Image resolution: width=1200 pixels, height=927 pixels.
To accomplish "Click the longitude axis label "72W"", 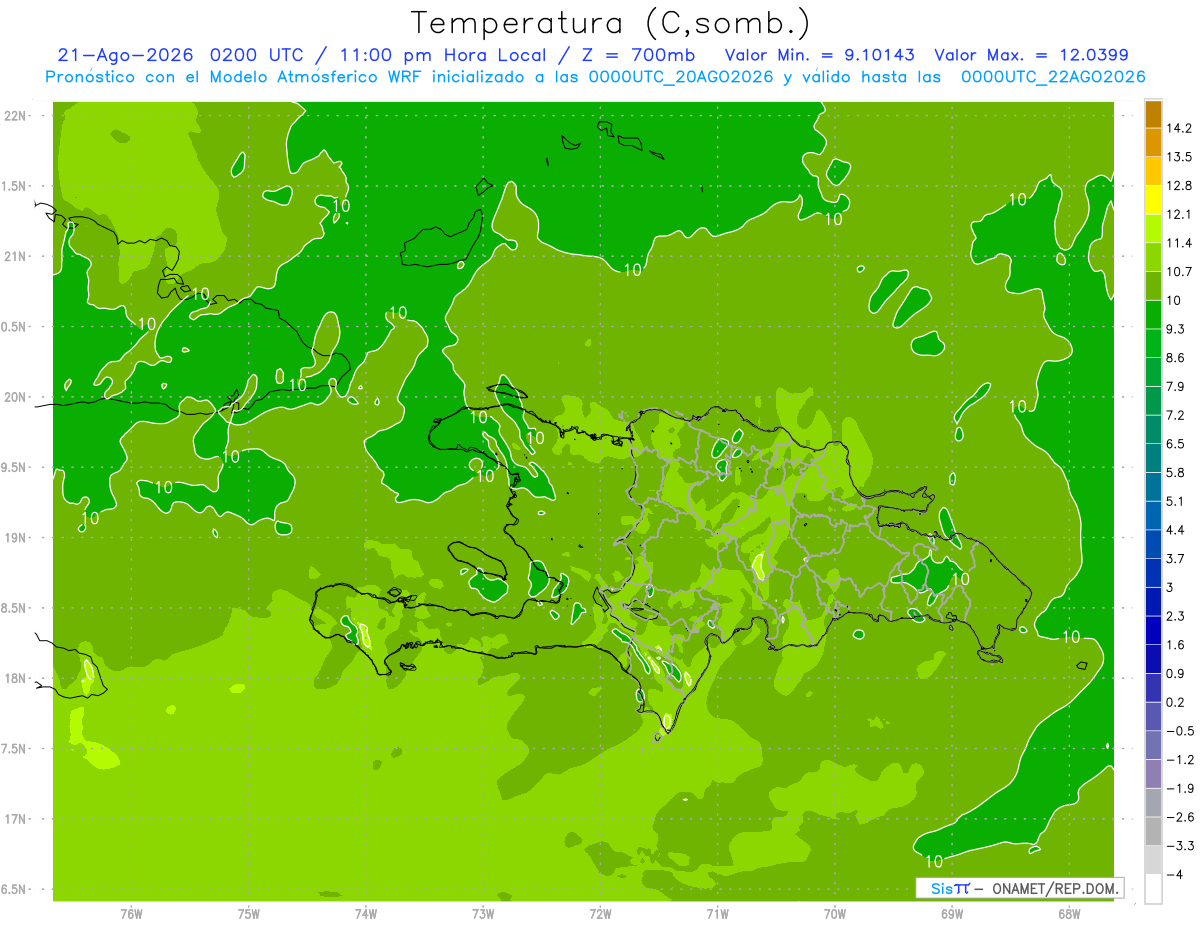I will [x=600, y=914].
